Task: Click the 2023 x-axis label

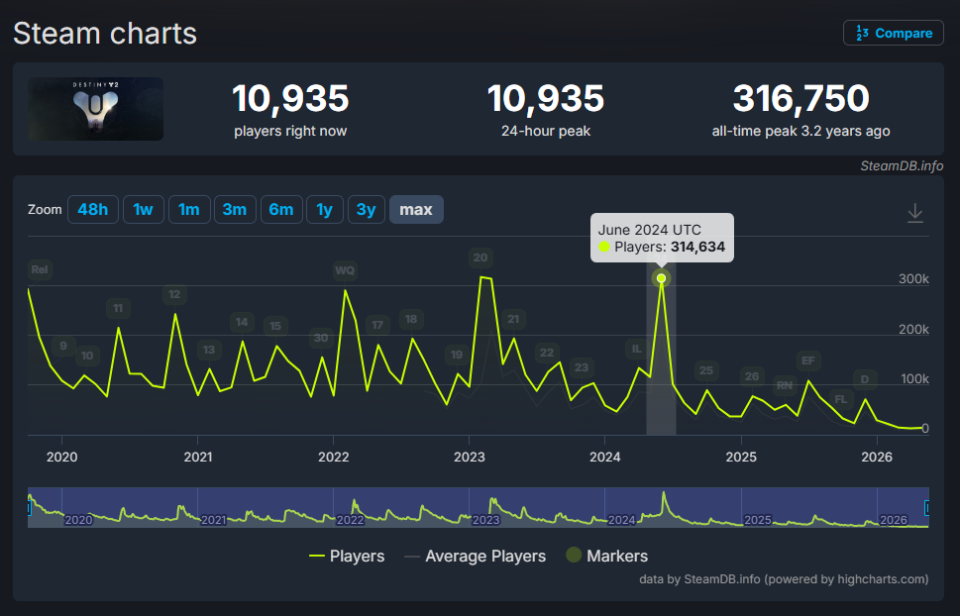Action: click(x=470, y=457)
